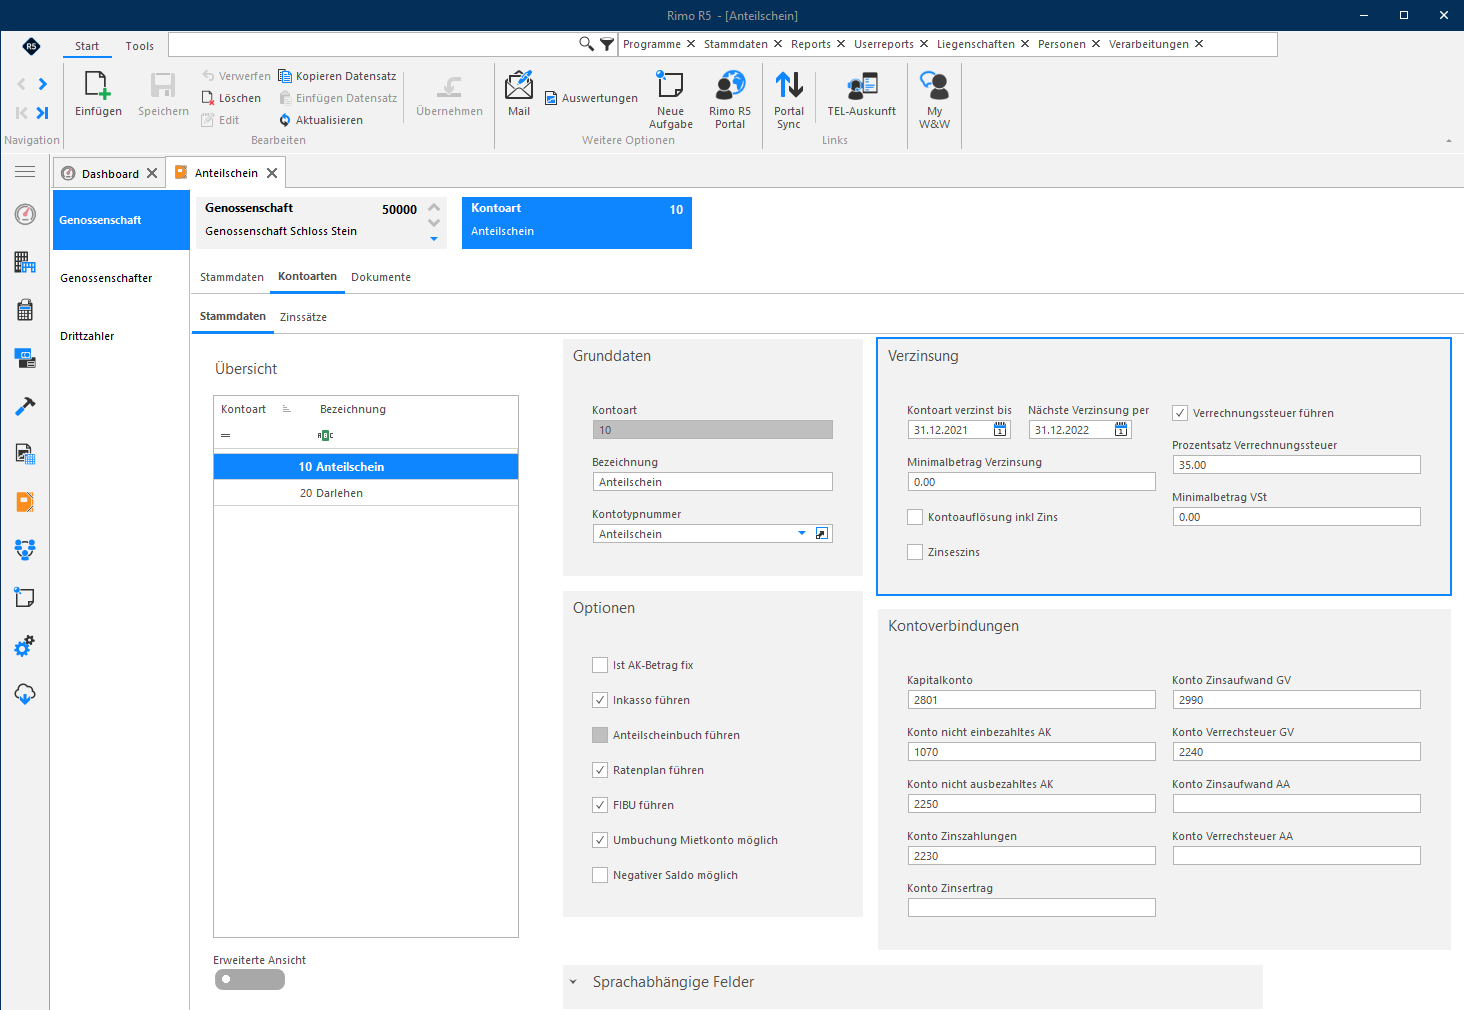
Task: Enable the Zinseszins checkbox
Action: coord(915,552)
